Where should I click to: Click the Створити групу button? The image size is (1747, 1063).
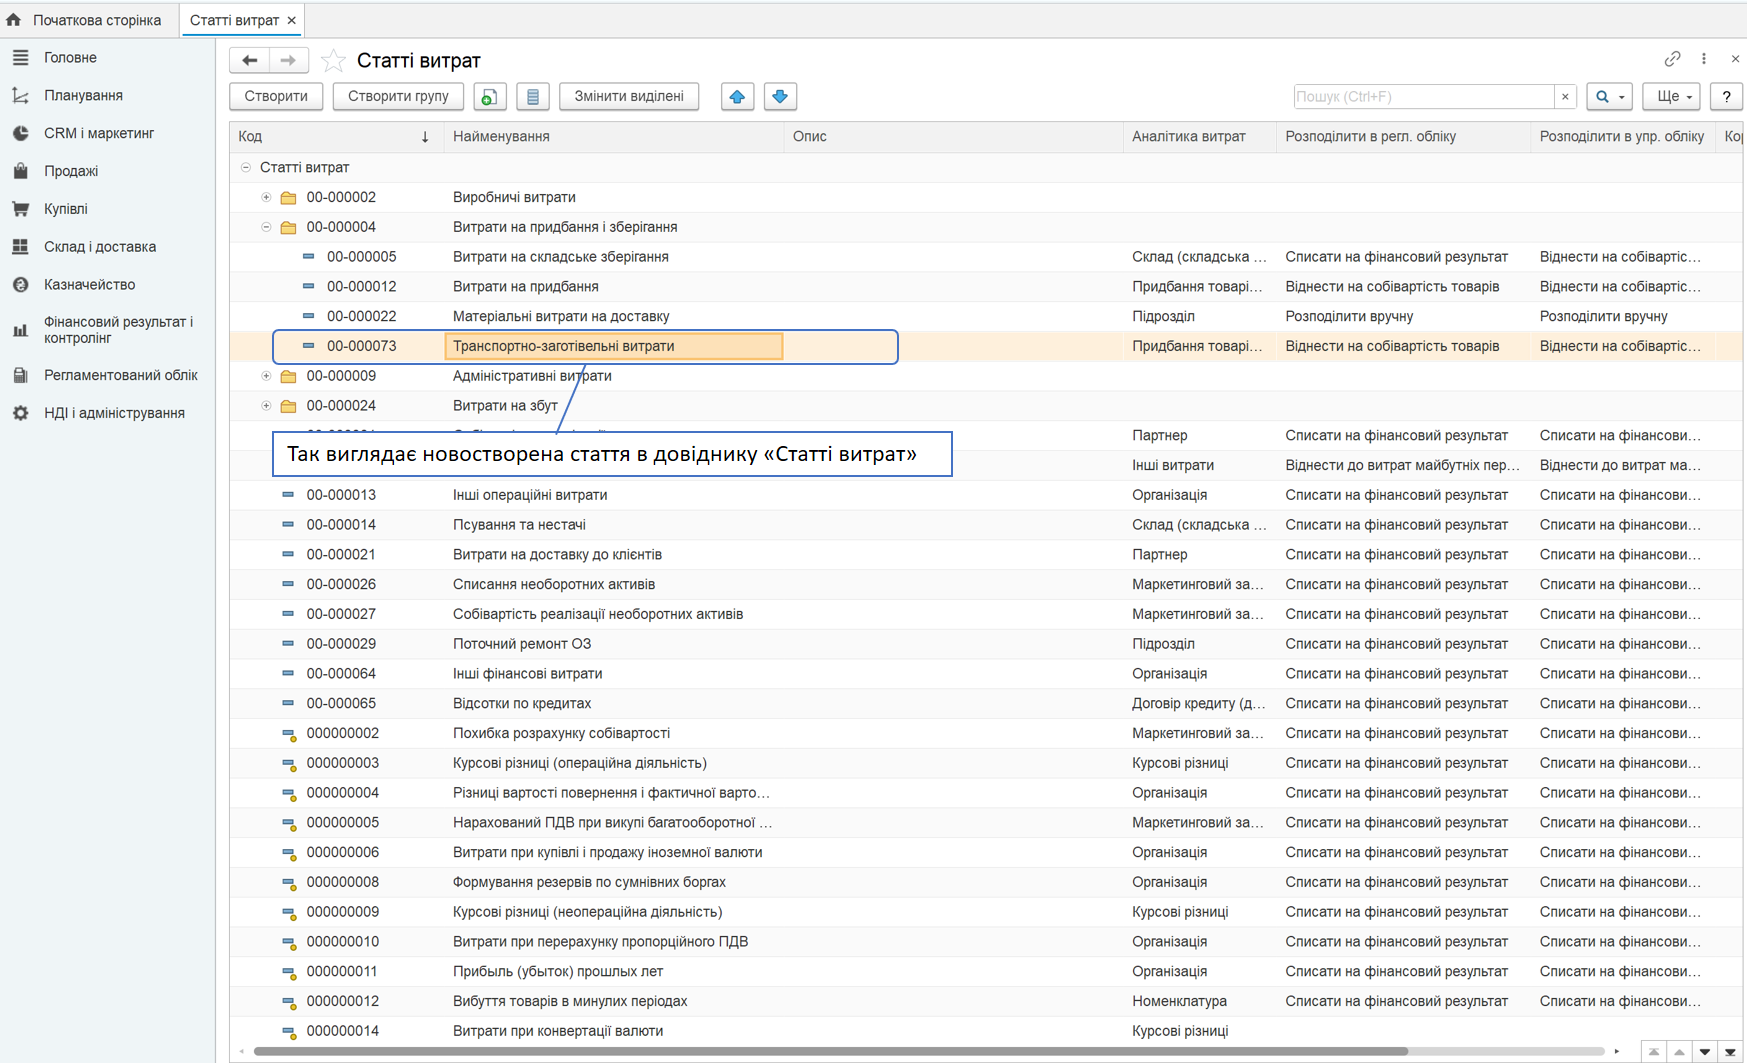[398, 97]
